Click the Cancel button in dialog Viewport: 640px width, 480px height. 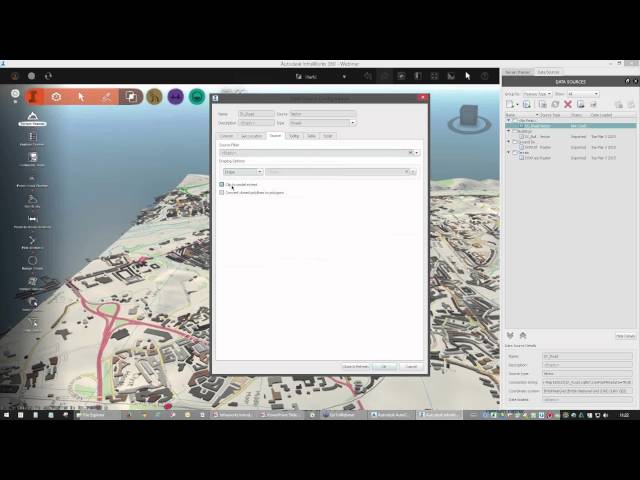click(x=411, y=367)
